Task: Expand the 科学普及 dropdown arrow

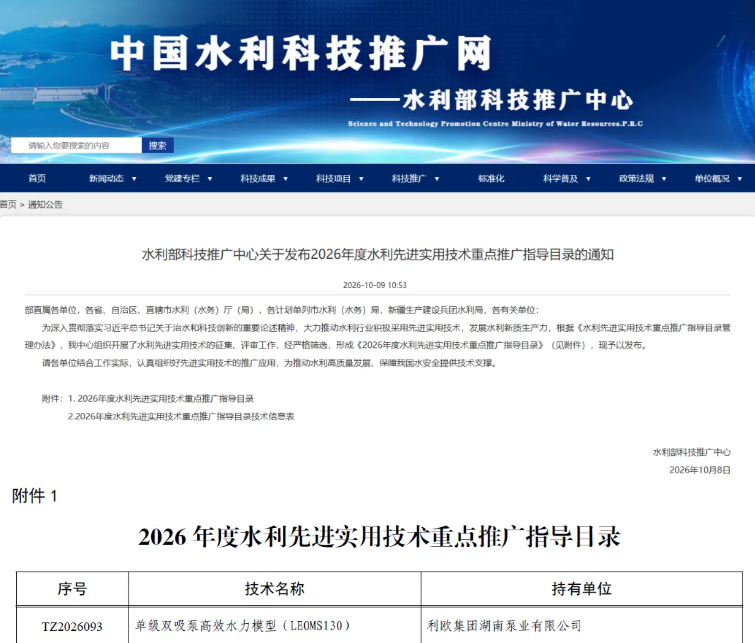Action: [588, 179]
